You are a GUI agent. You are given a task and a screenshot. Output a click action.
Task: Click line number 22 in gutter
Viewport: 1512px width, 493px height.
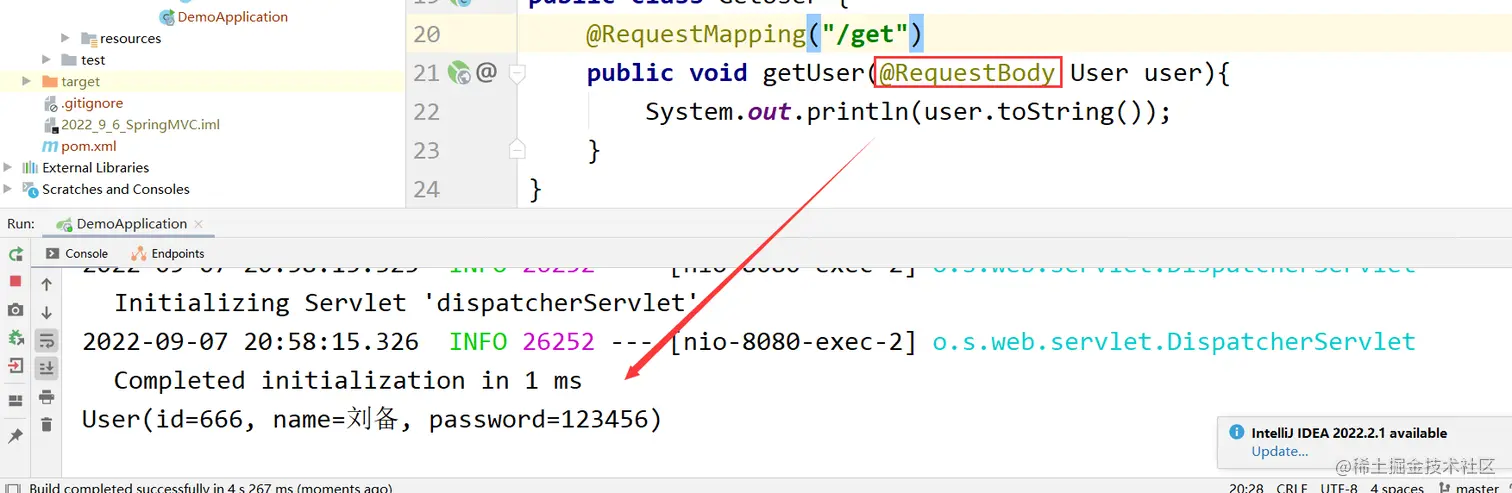[427, 111]
